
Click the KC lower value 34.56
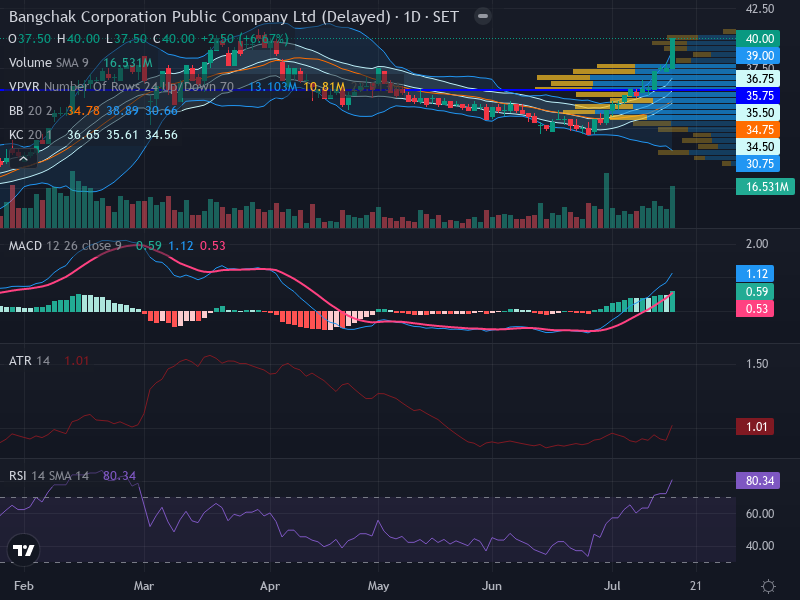161,135
